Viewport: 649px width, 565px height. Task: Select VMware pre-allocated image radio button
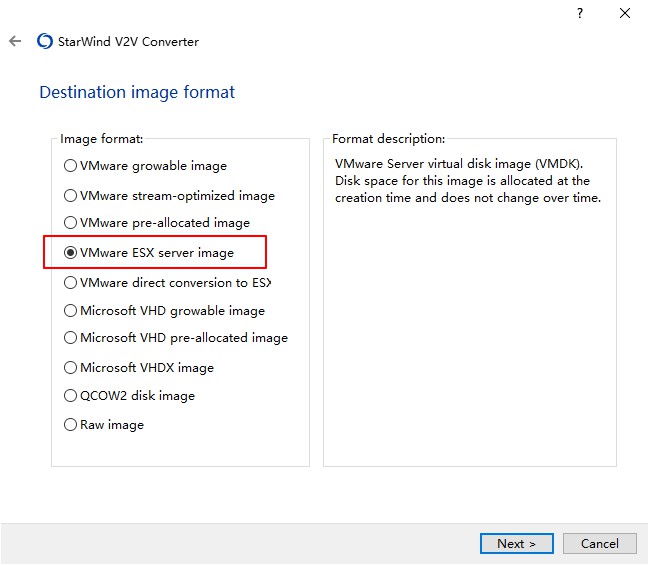coord(71,223)
